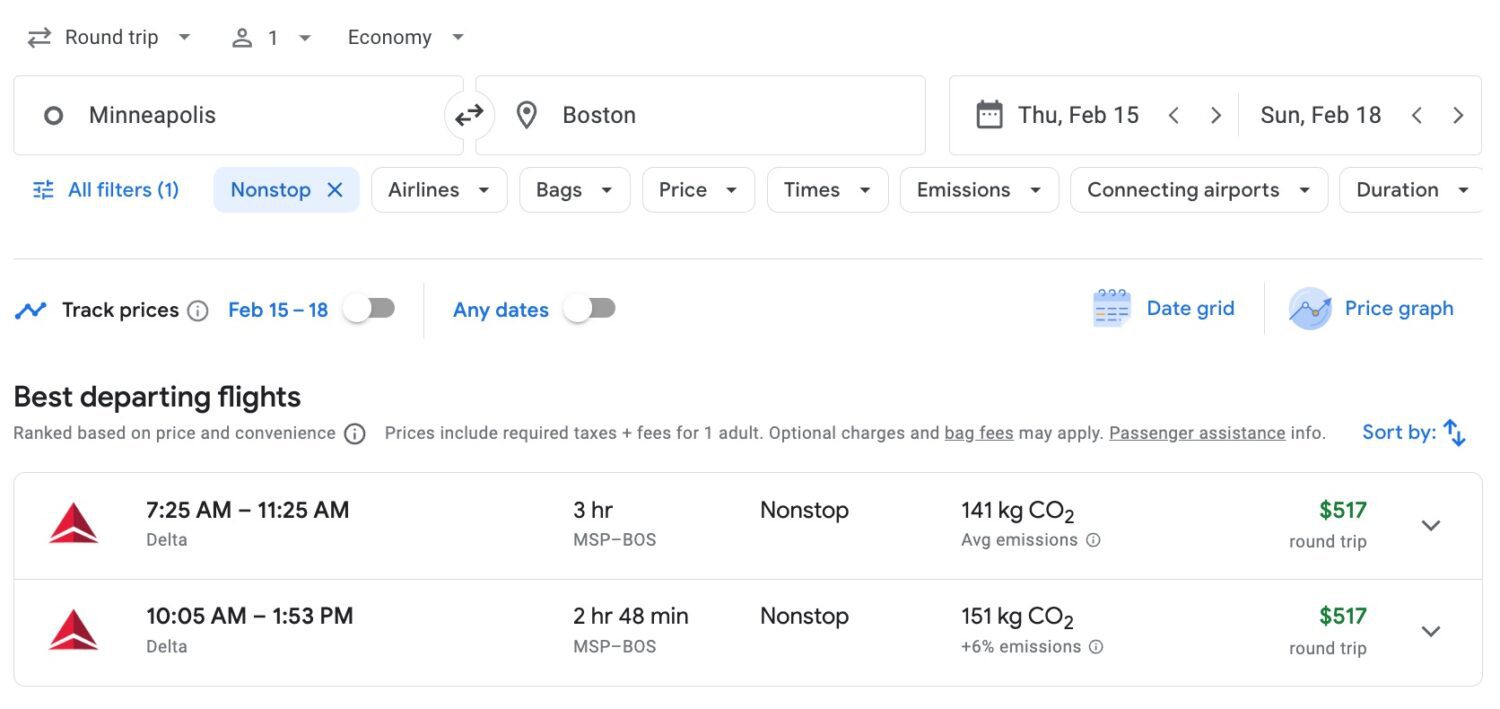Click the swap origin and destination icon
This screenshot has height=709, width=1500.
469,115
